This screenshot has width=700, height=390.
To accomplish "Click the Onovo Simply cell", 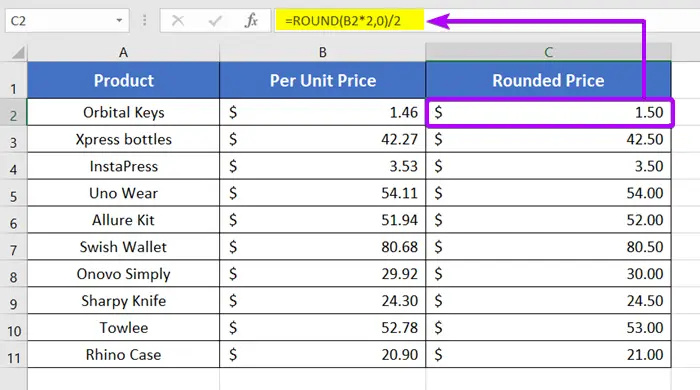I will coord(123,274).
